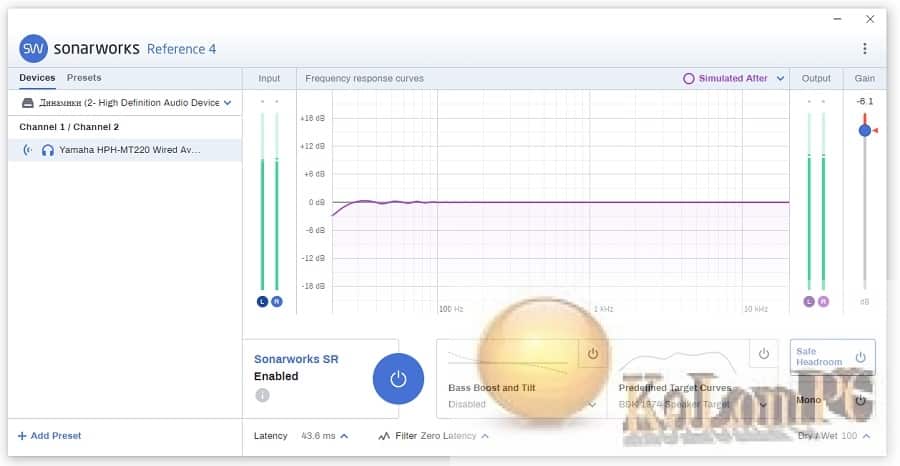Click the blue Gain slider handle
Image resolution: width=900 pixels, height=466 pixels.
[864, 130]
